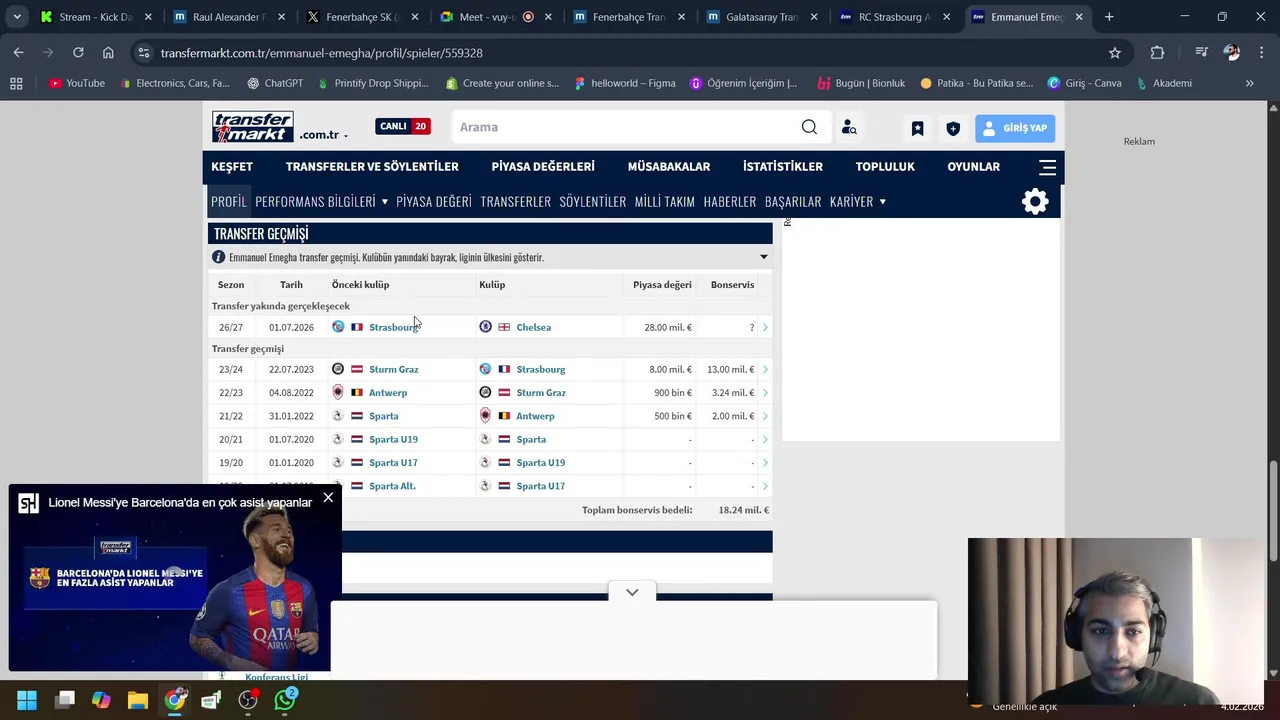Open Topluluk menu
The image size is (1280, 720).
click(x=885, y=167)
